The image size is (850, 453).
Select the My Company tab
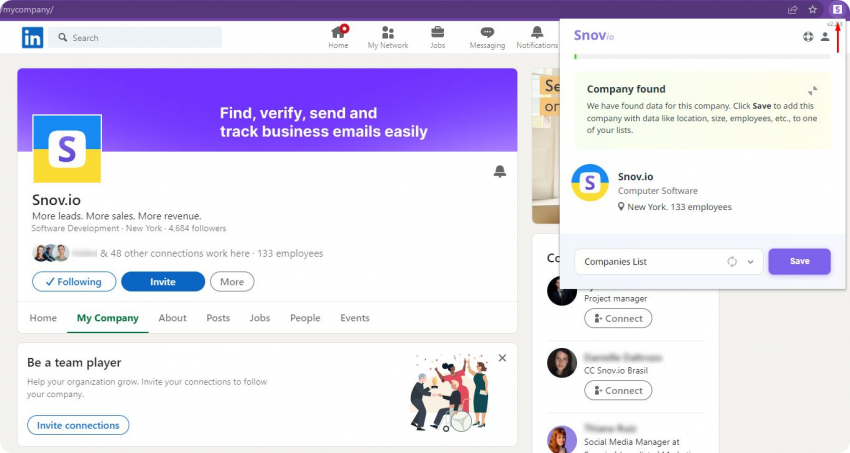tap(108, 318)
